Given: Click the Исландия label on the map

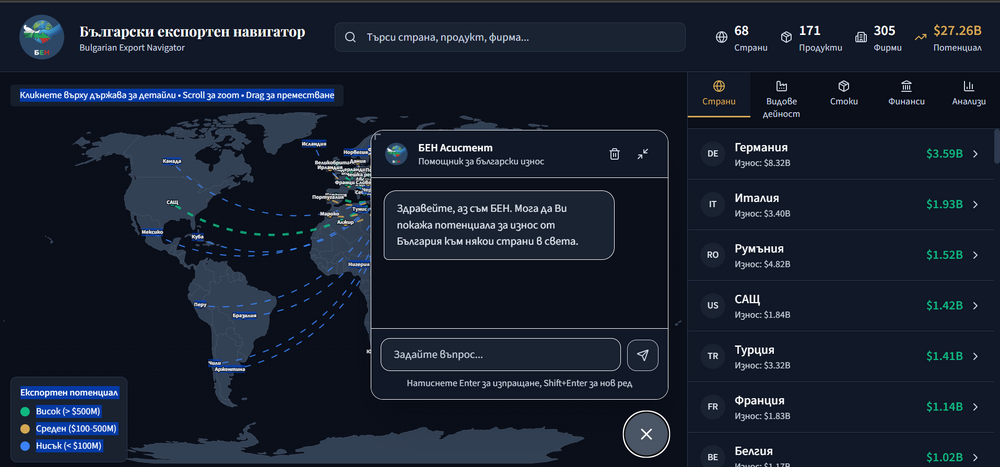Looking at the screenshot, I should (x=314, y=144).
